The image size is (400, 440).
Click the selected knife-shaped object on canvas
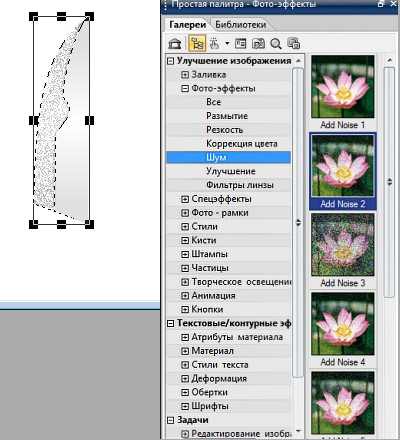(x=62, y=120)
